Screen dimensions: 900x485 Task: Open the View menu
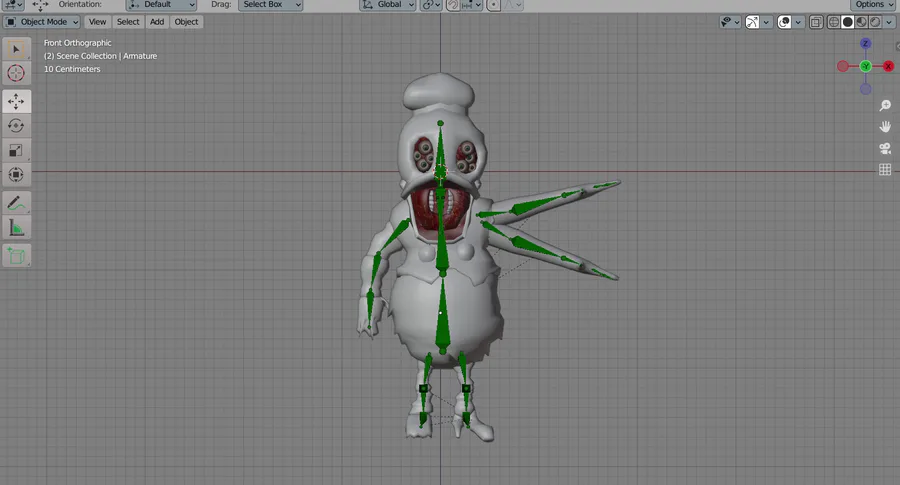click(97, 22)
